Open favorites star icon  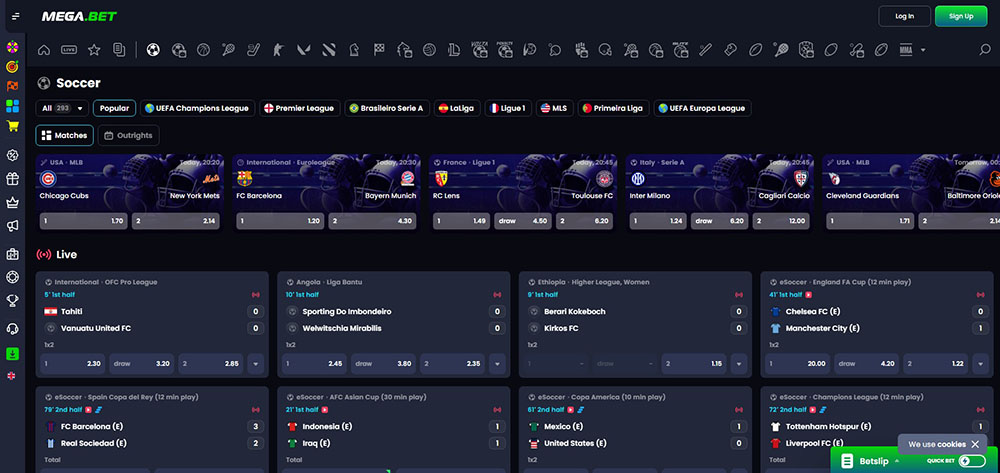point(94,50)
